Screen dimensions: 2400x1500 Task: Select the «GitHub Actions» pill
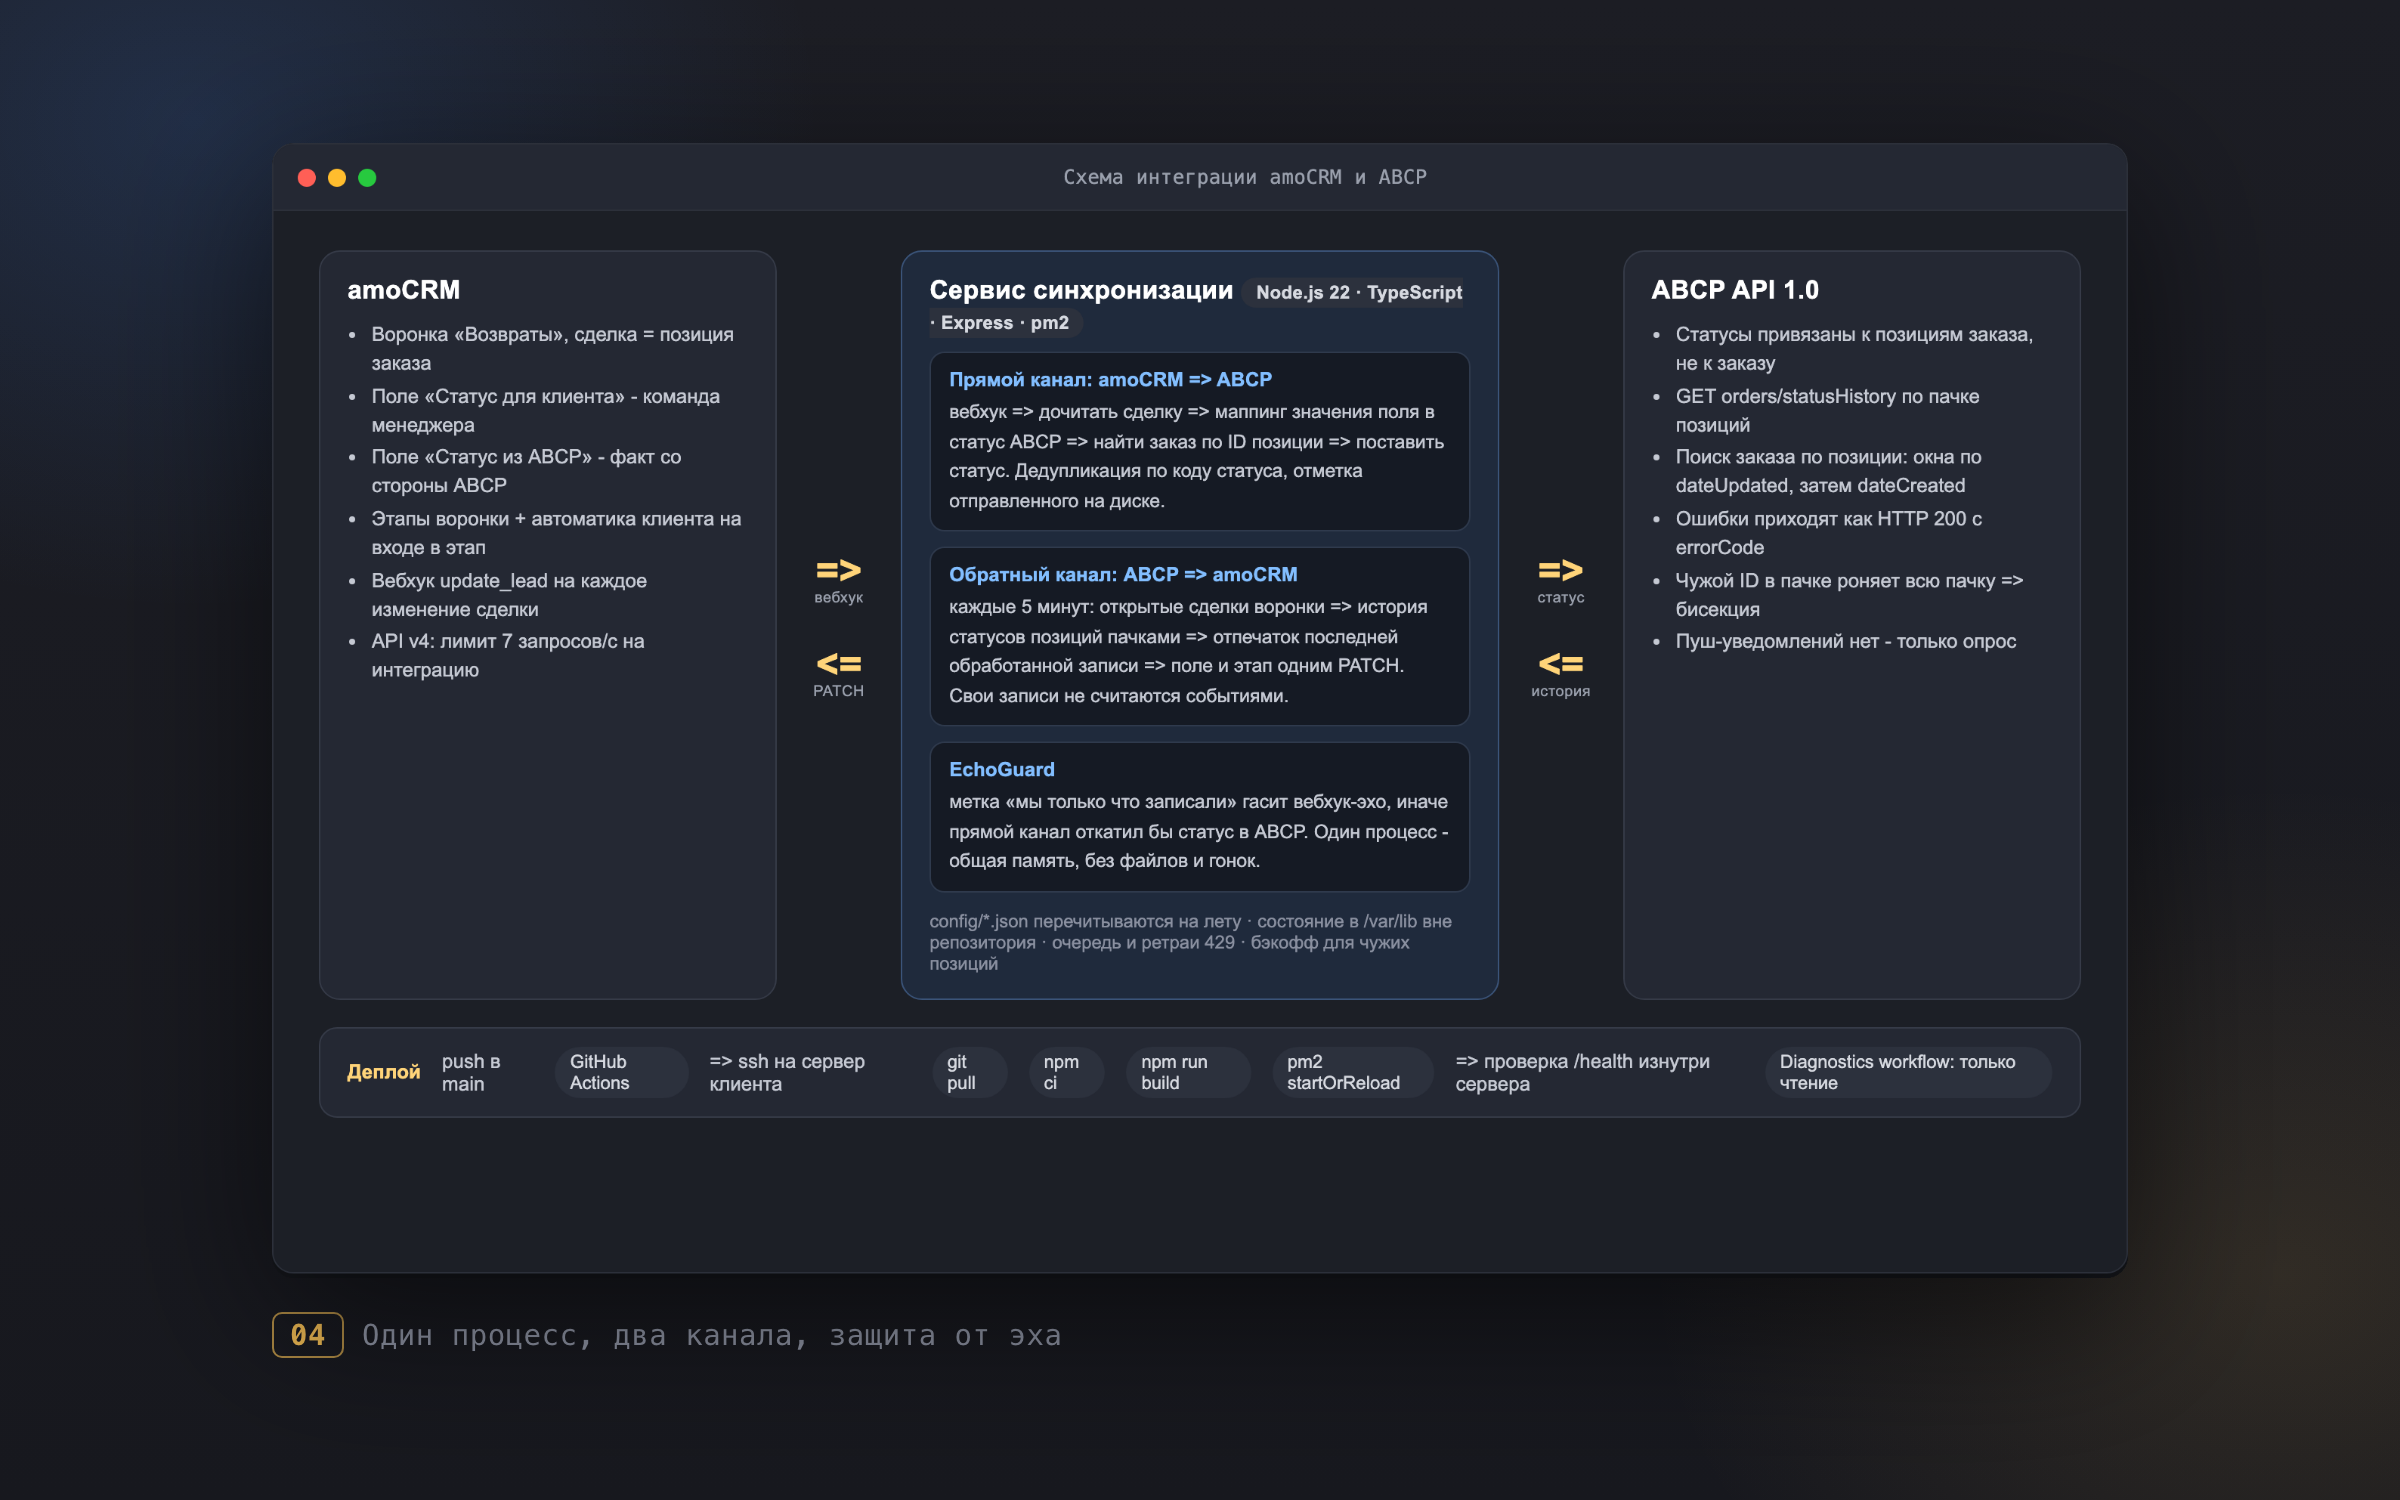tap(621, 1072)
